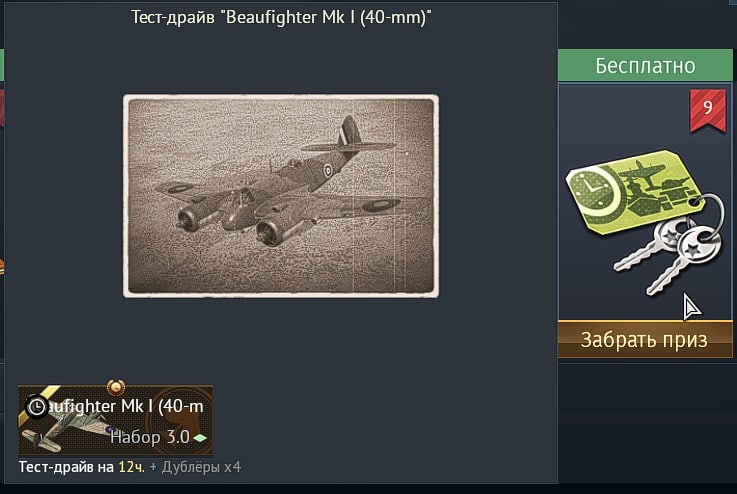Click the small aircraft image in vehicle card

[65, 428]
